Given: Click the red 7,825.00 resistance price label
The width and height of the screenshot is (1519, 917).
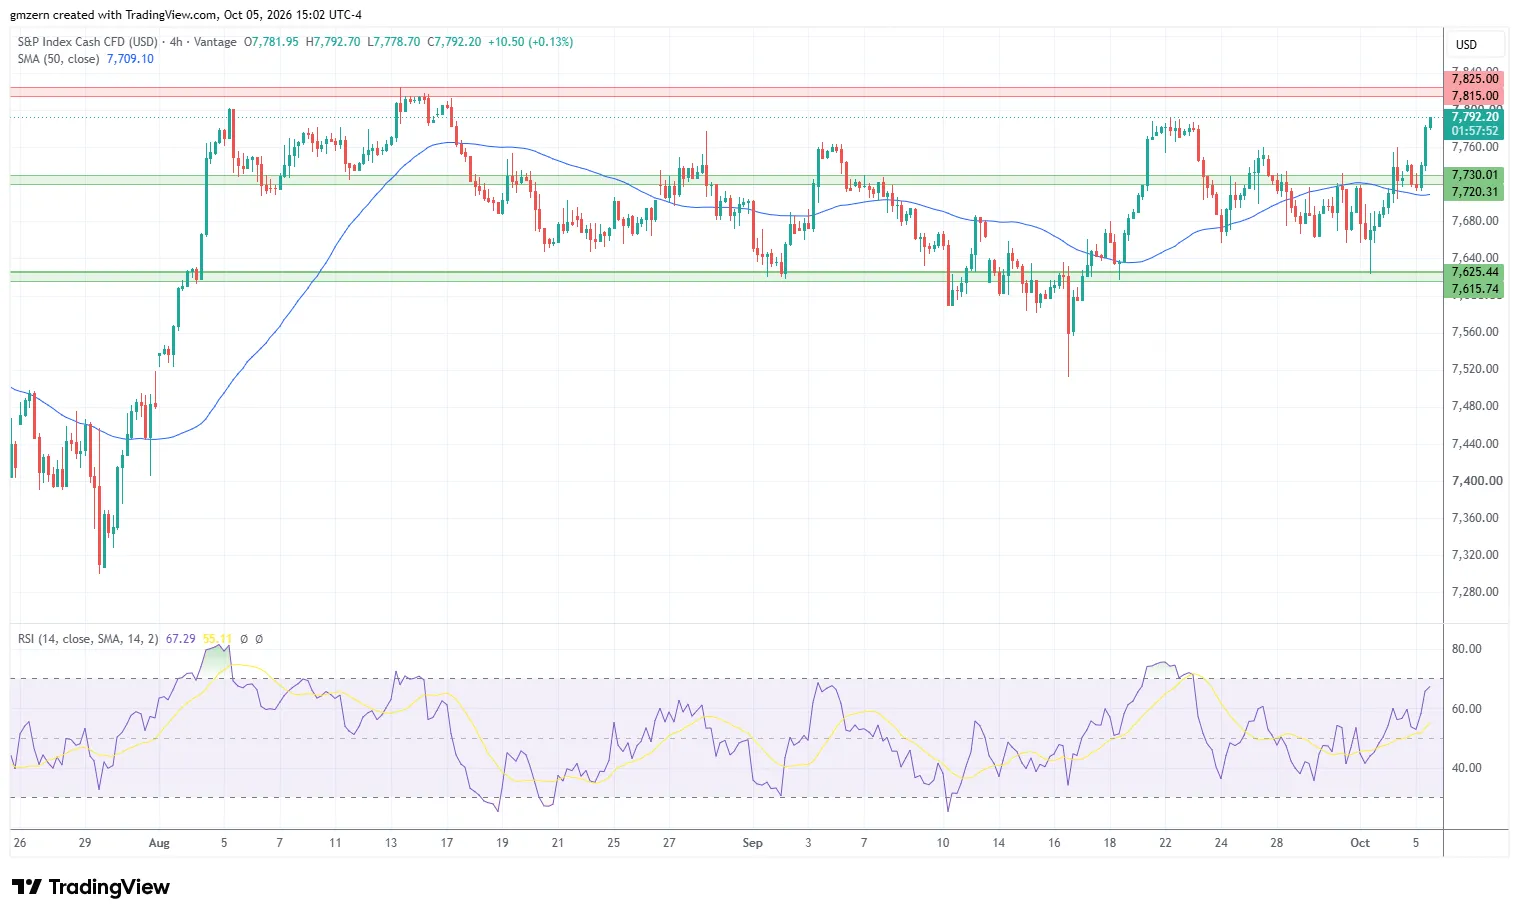Looking at the screenshot, I should click(1474, 79).
